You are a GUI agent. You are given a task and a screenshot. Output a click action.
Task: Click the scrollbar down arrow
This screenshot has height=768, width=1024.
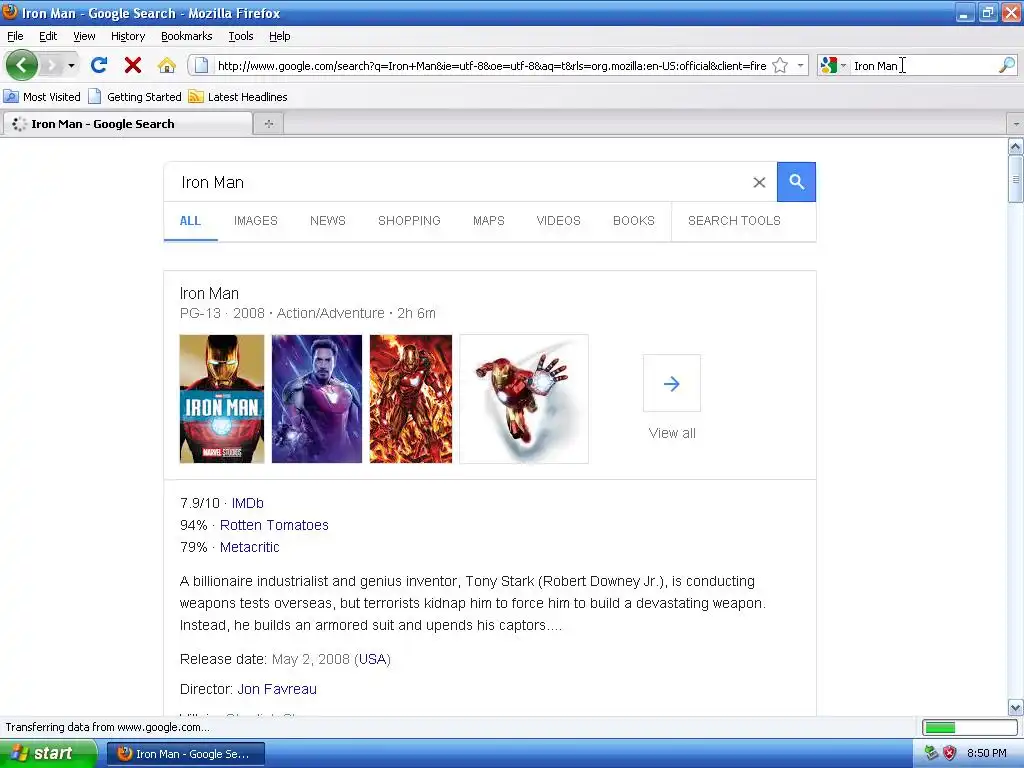1015,707
